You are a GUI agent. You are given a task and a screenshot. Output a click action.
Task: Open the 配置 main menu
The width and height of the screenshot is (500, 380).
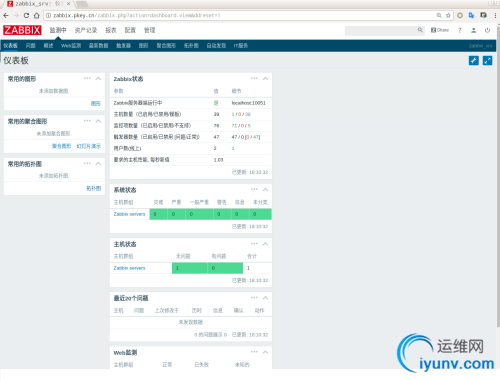click(130, 30)
